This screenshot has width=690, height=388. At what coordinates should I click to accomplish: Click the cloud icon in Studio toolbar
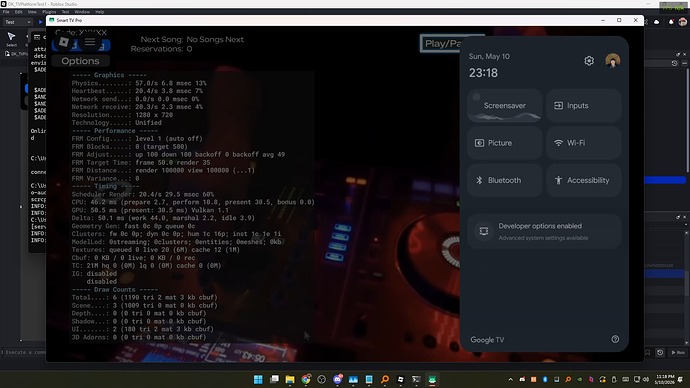(x=657, y=22)
